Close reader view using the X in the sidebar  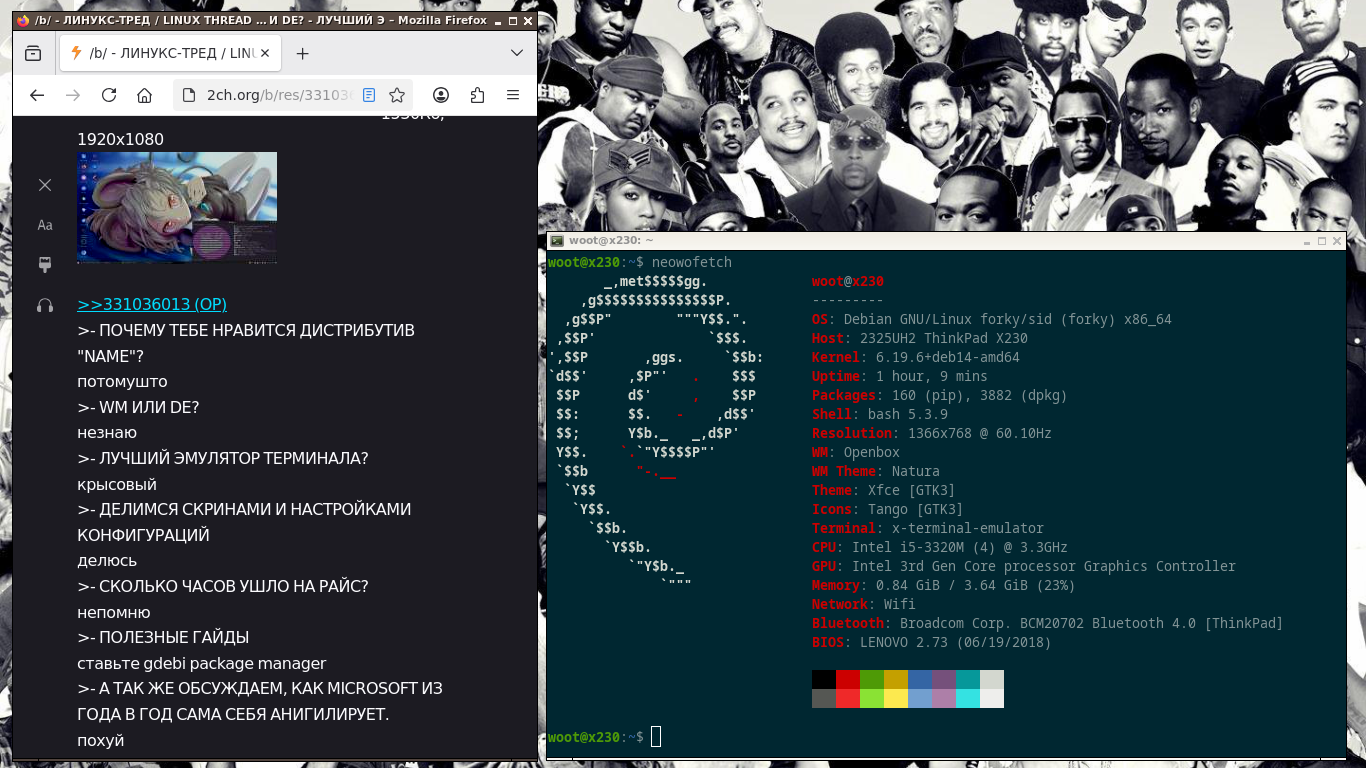45,185
